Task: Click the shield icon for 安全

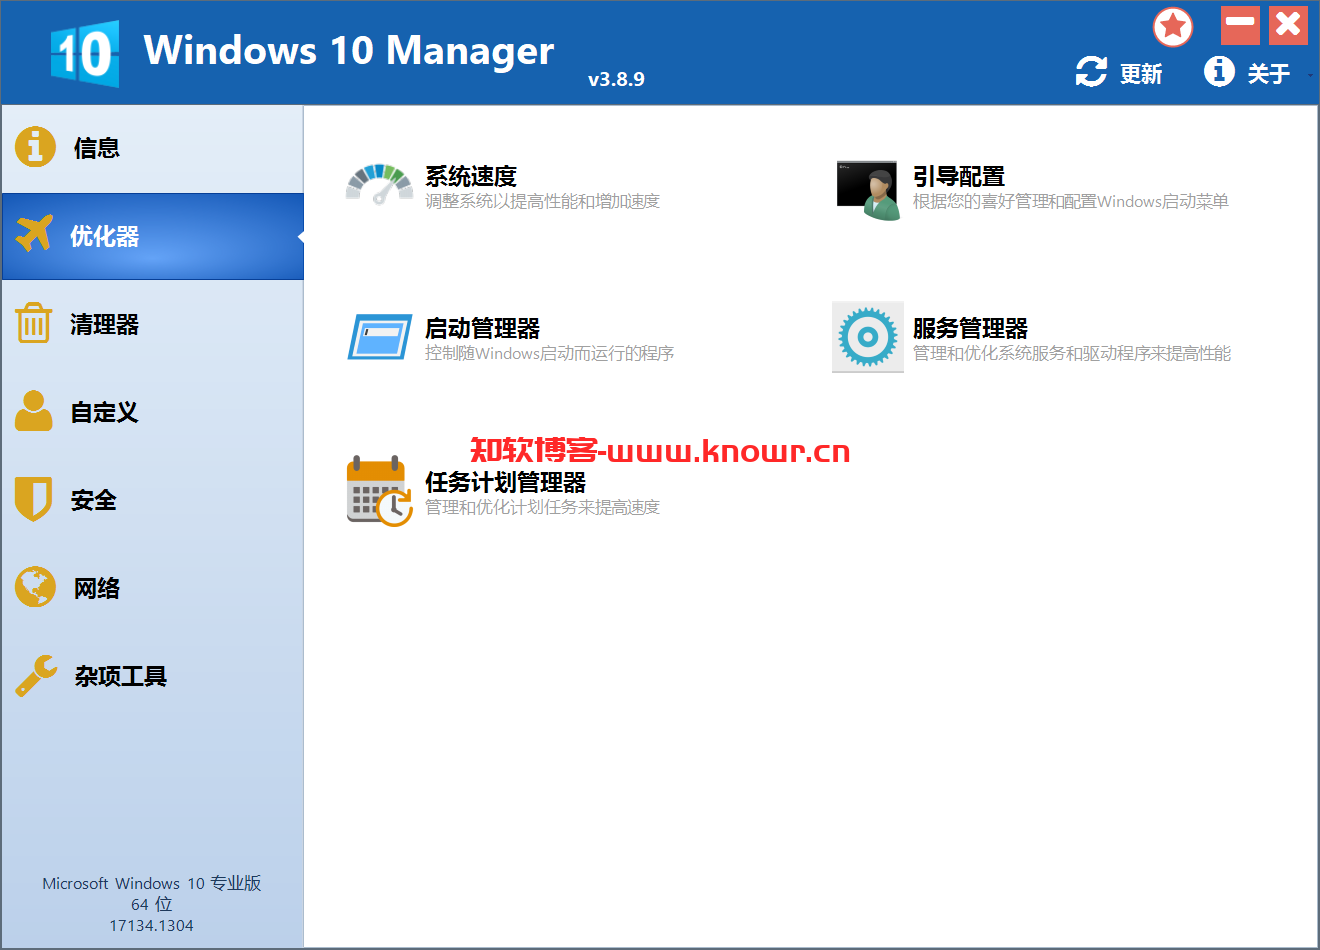Action: pyautogui.click(x=33, y=498)
